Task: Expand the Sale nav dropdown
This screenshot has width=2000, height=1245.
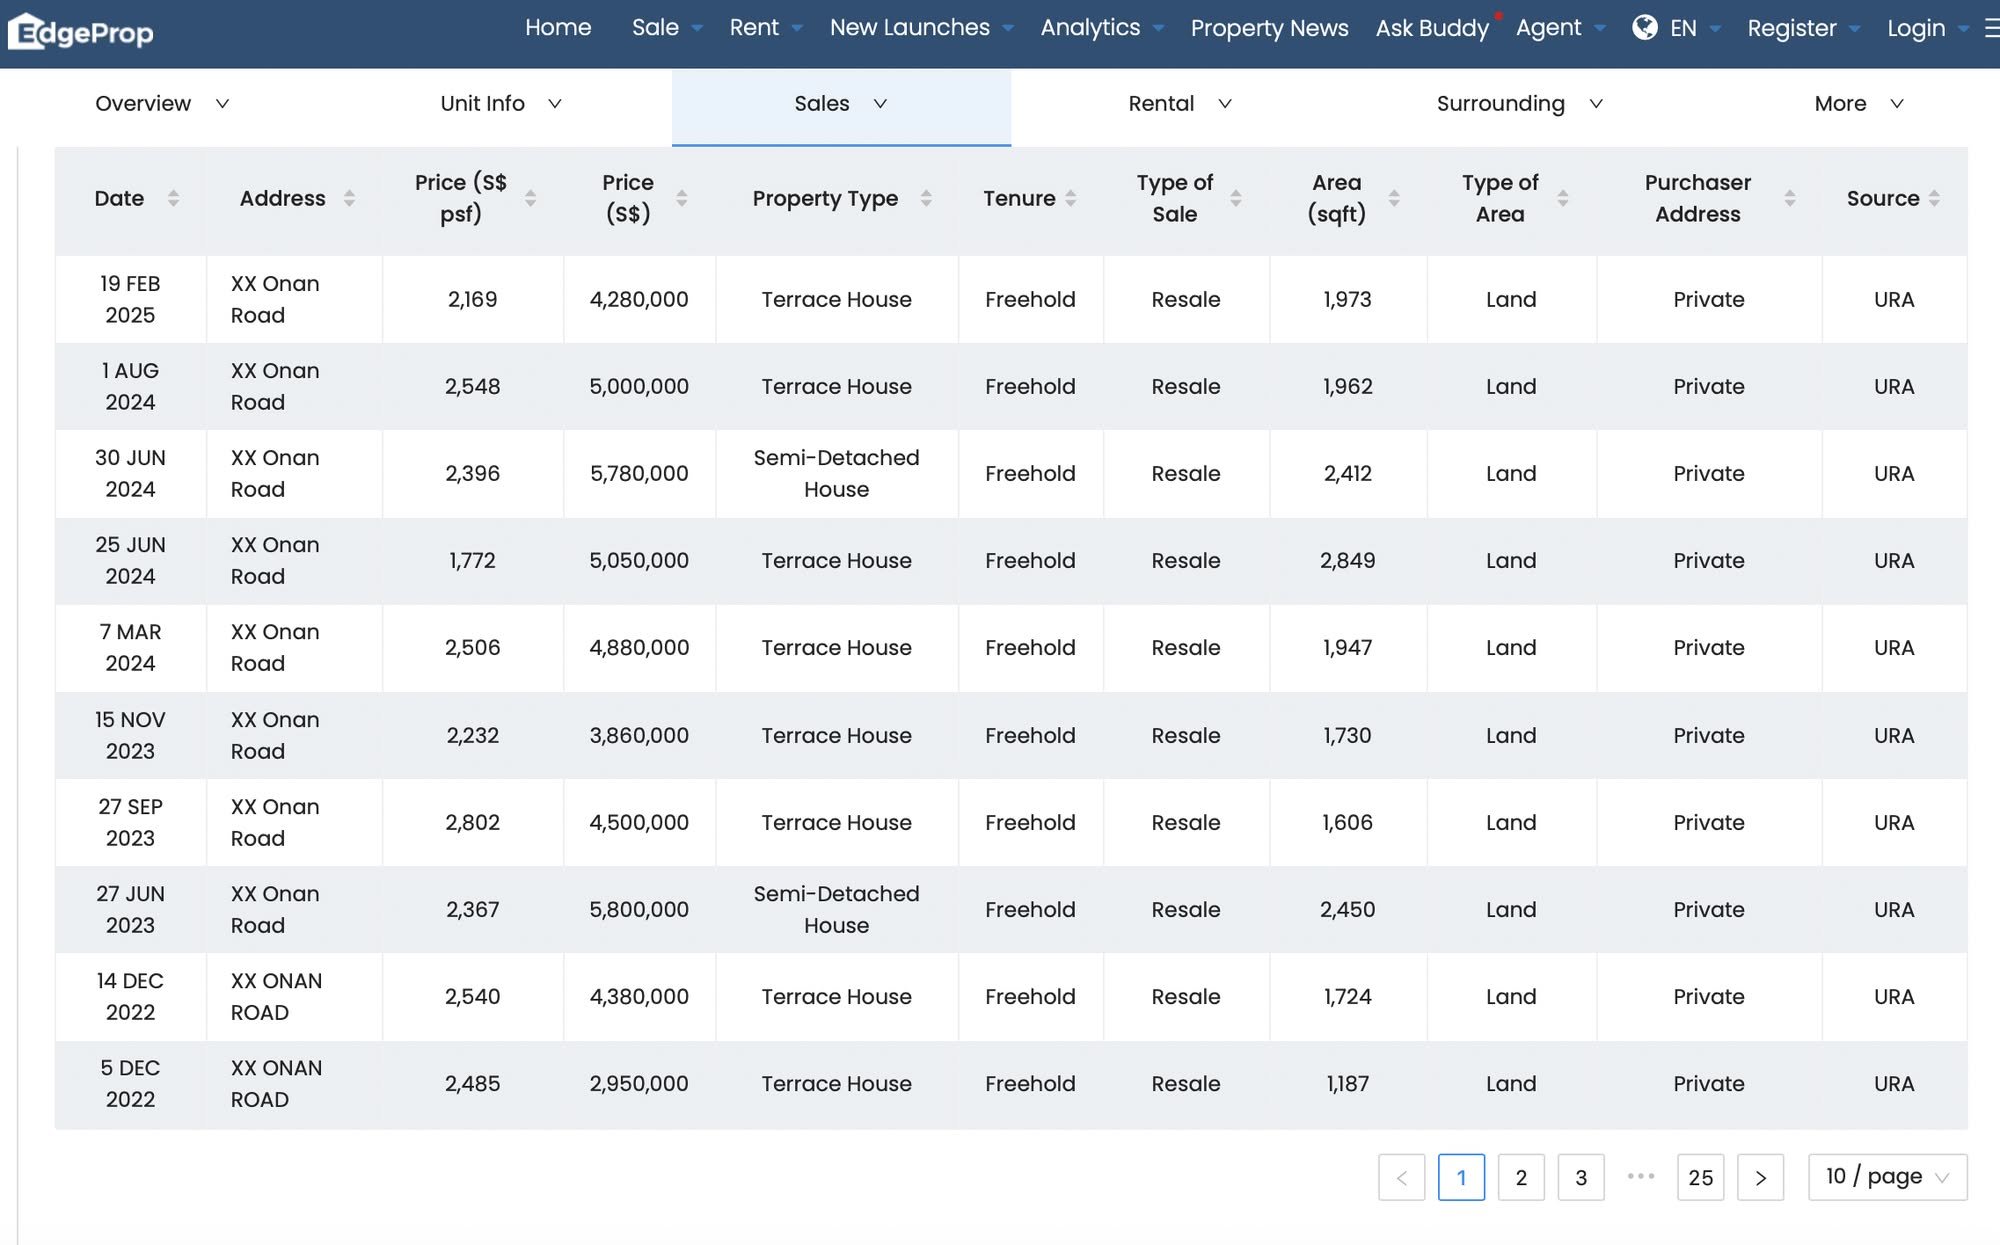Action: [x=697, y=28]
